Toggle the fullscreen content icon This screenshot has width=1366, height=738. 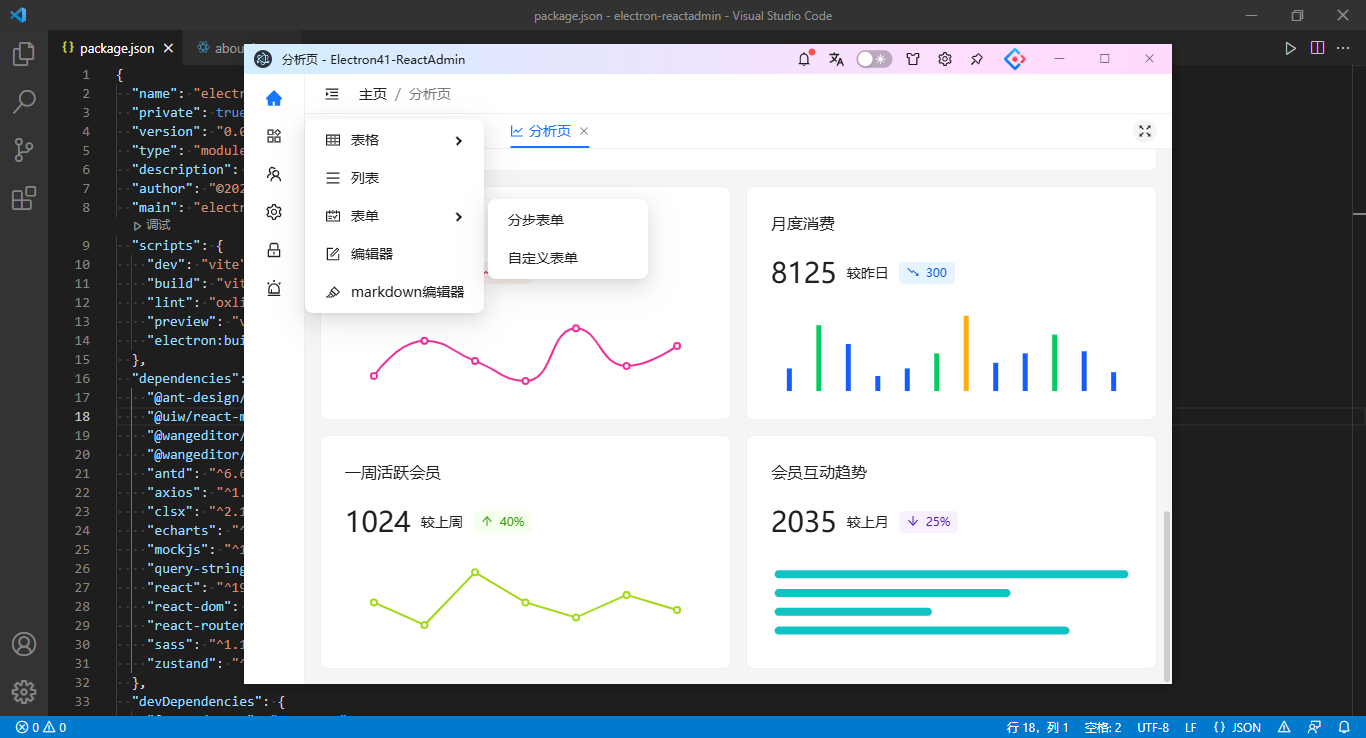click(x=1145, y=131)
